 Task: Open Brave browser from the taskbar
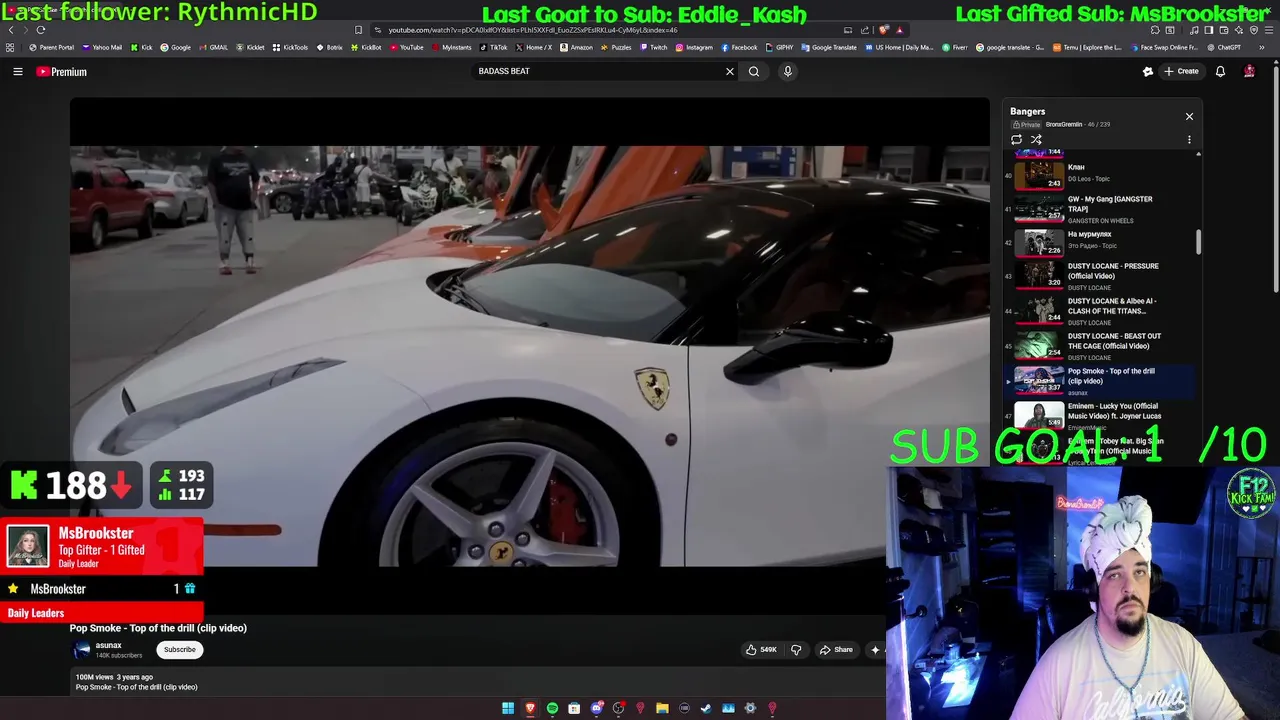tap(530, 708)
